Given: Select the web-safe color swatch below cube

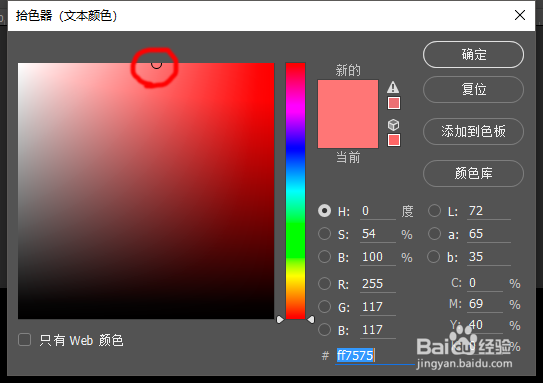Looking at the screenshot, I should [x=394, y=140].
